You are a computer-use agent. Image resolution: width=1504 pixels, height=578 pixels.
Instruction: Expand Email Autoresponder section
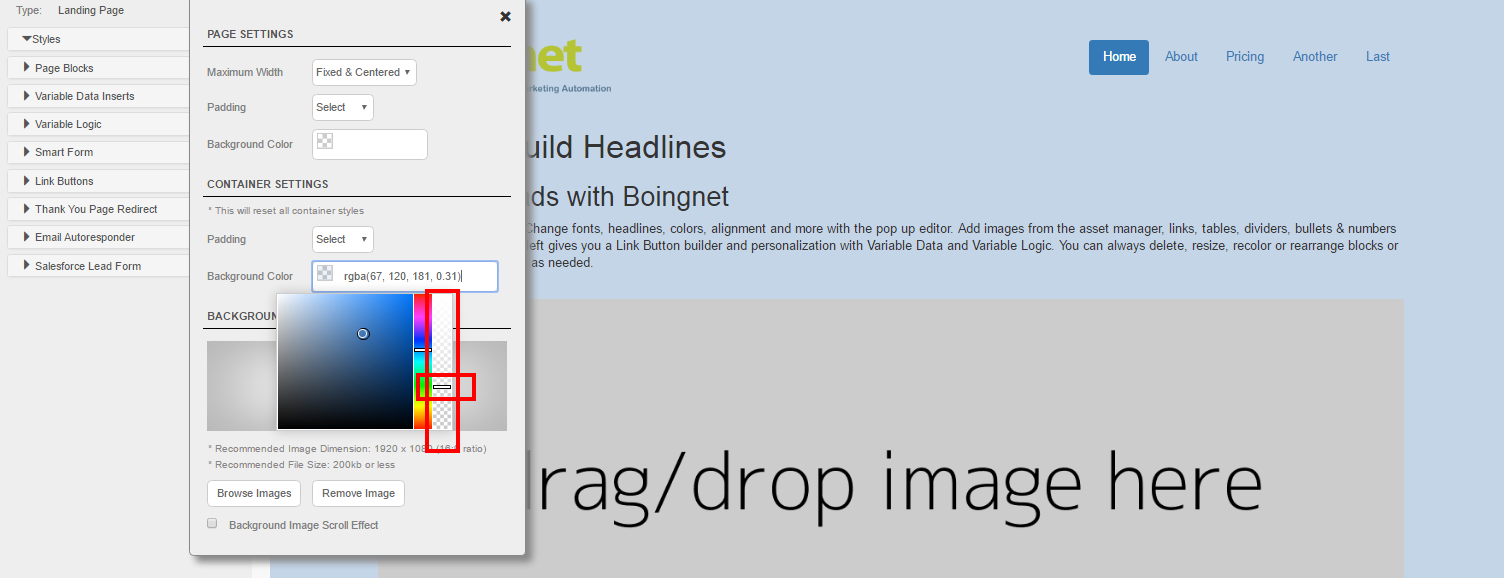pyautogui.click(x=98, y=237)
